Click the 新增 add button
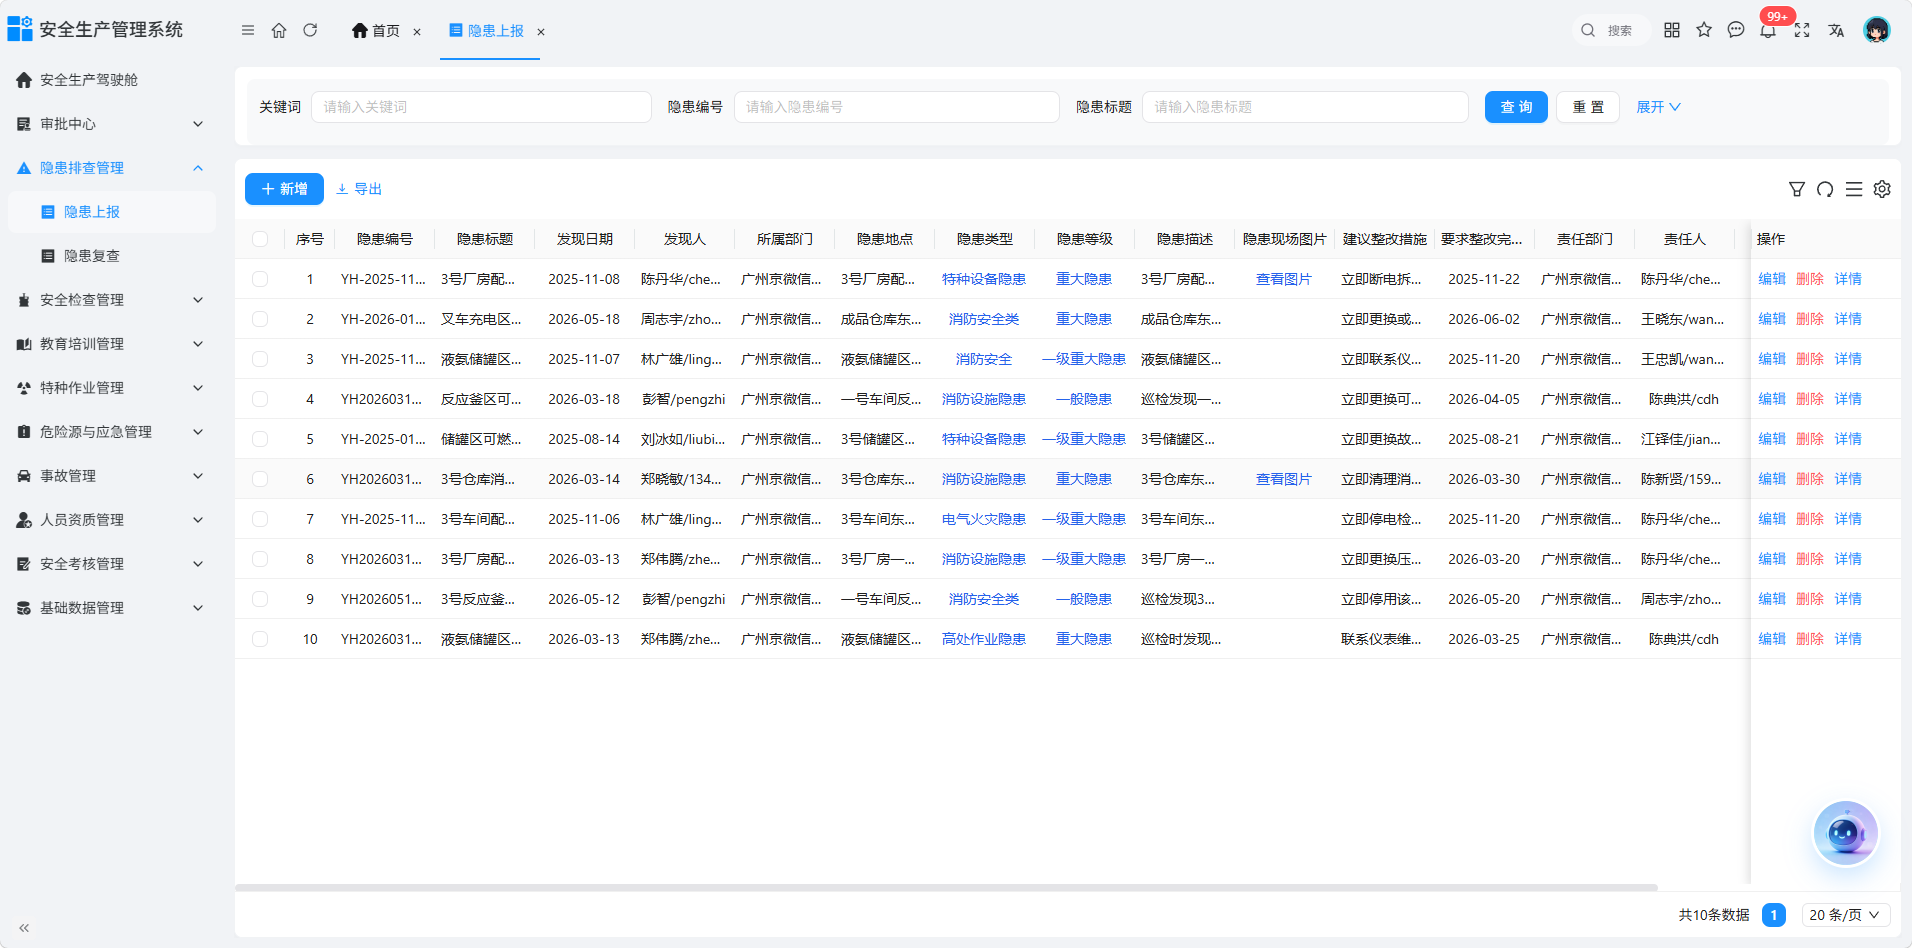 point(284,189)
